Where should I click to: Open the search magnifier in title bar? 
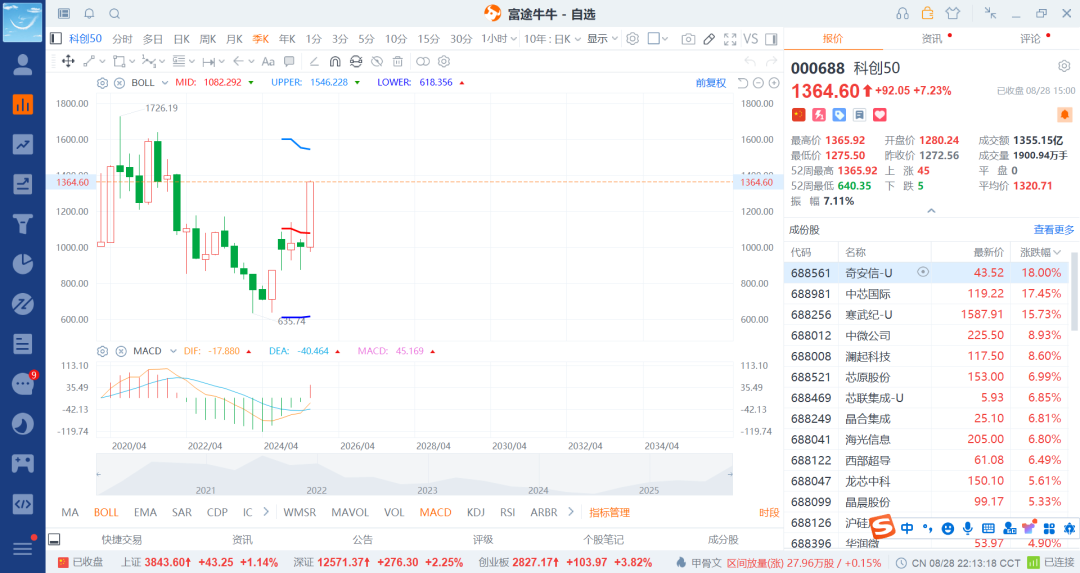[x=115, y=14]
